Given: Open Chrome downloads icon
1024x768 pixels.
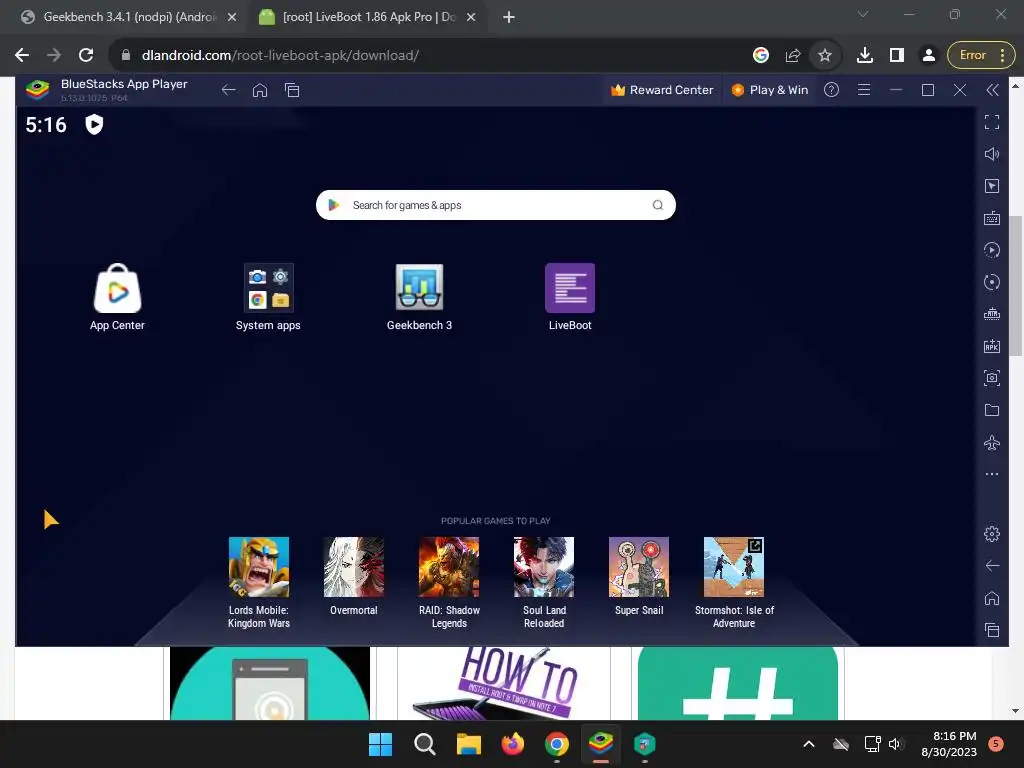Looking at the screenshot, I should (x=865, y=56).
